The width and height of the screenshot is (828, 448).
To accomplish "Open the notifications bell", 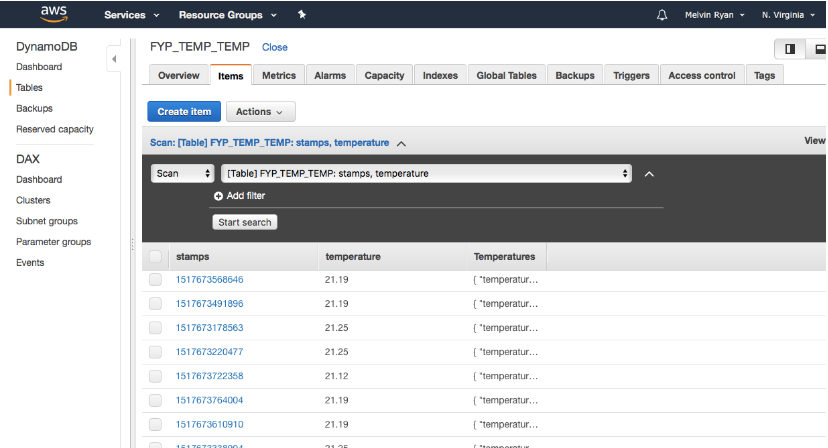I will click(x=662, y=15).
